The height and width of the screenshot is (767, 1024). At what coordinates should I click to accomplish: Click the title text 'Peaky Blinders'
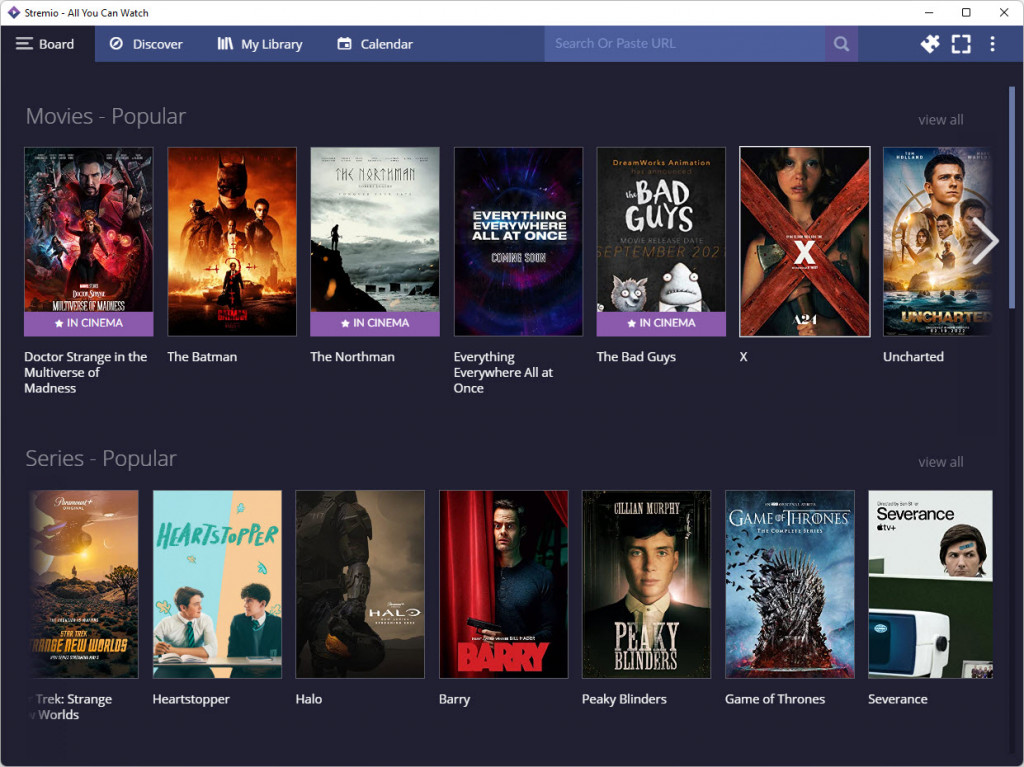624,699
